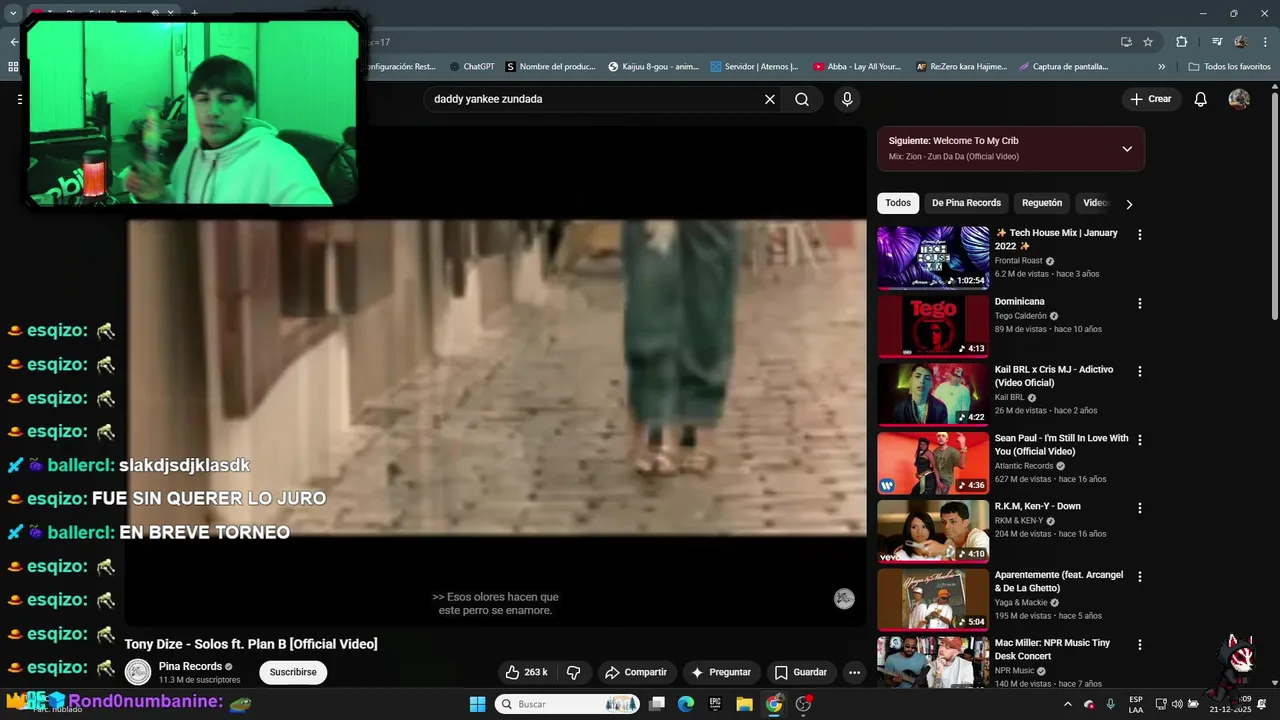Save video with Guardar button
Viewport: 1280px width, 720px height.
click(x=801, y=672)
